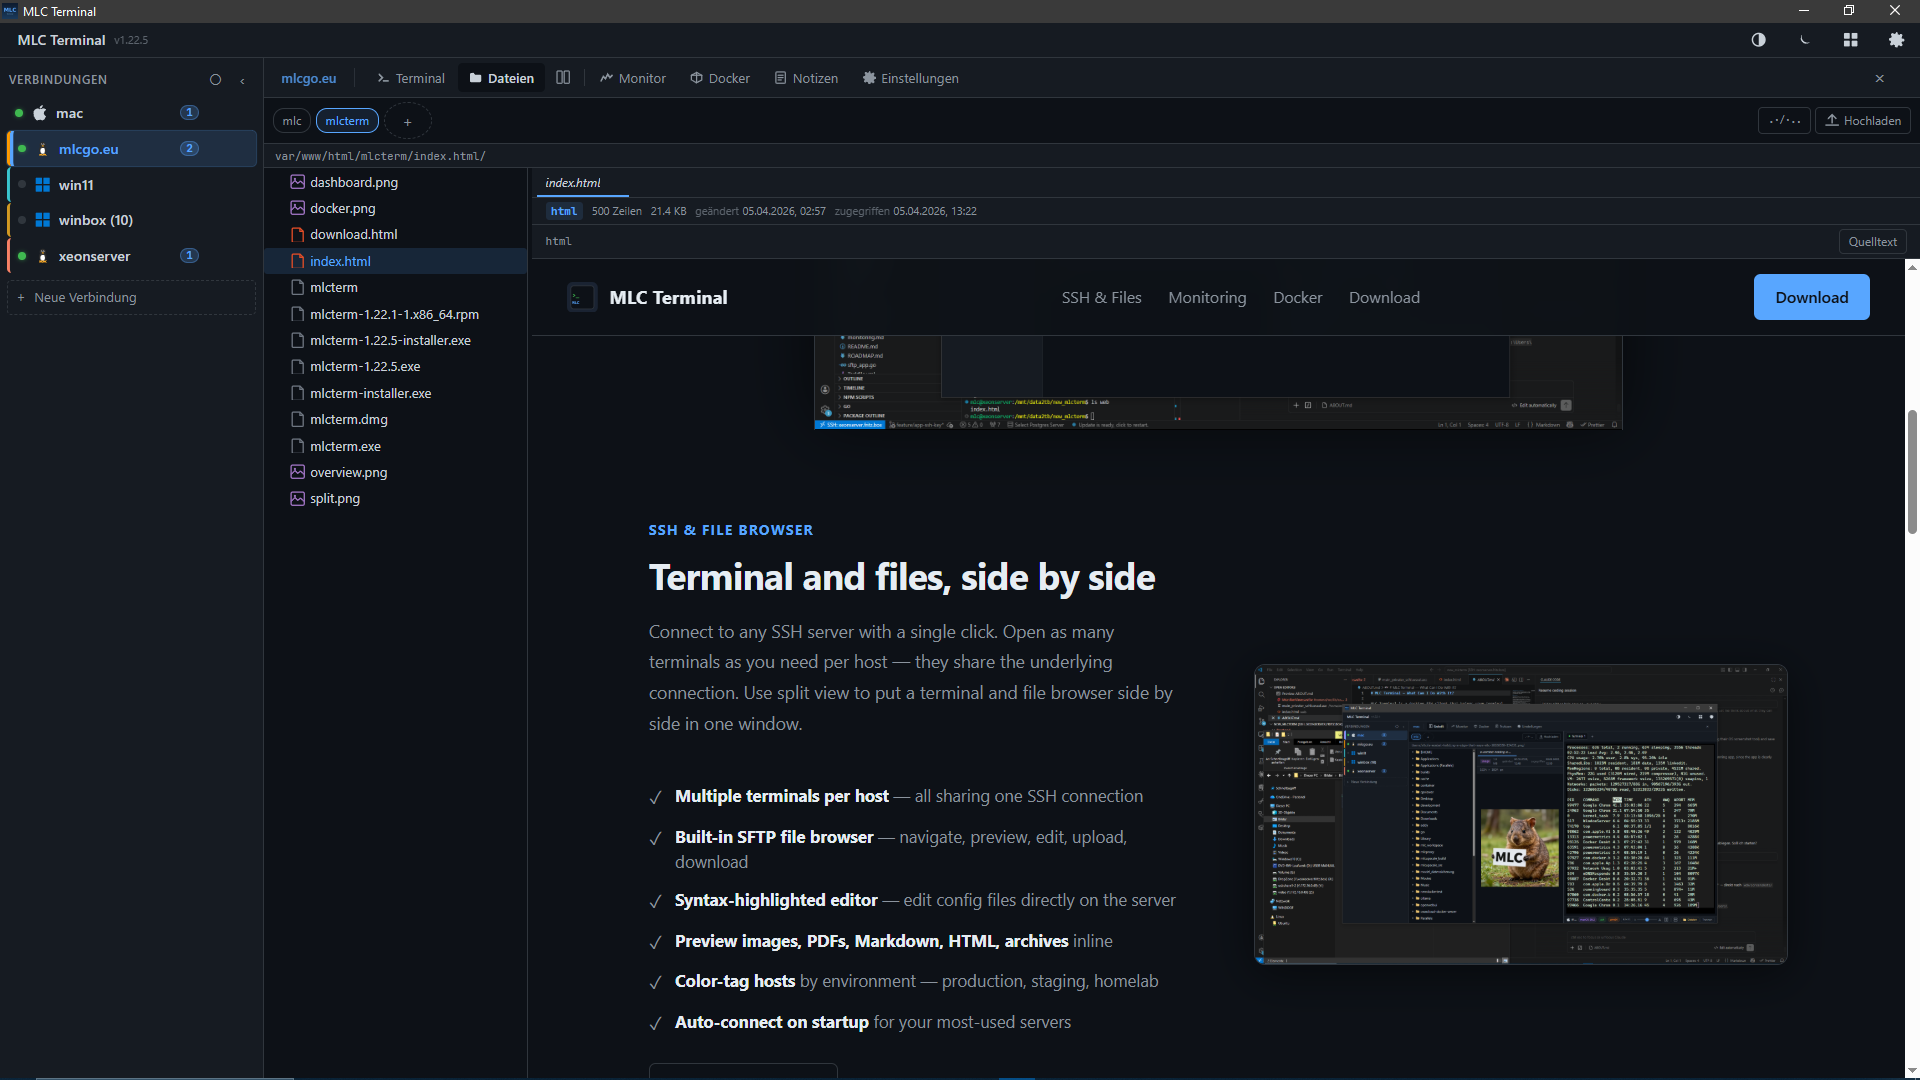Switch to Quelltext view

[x=1872, y=241]
